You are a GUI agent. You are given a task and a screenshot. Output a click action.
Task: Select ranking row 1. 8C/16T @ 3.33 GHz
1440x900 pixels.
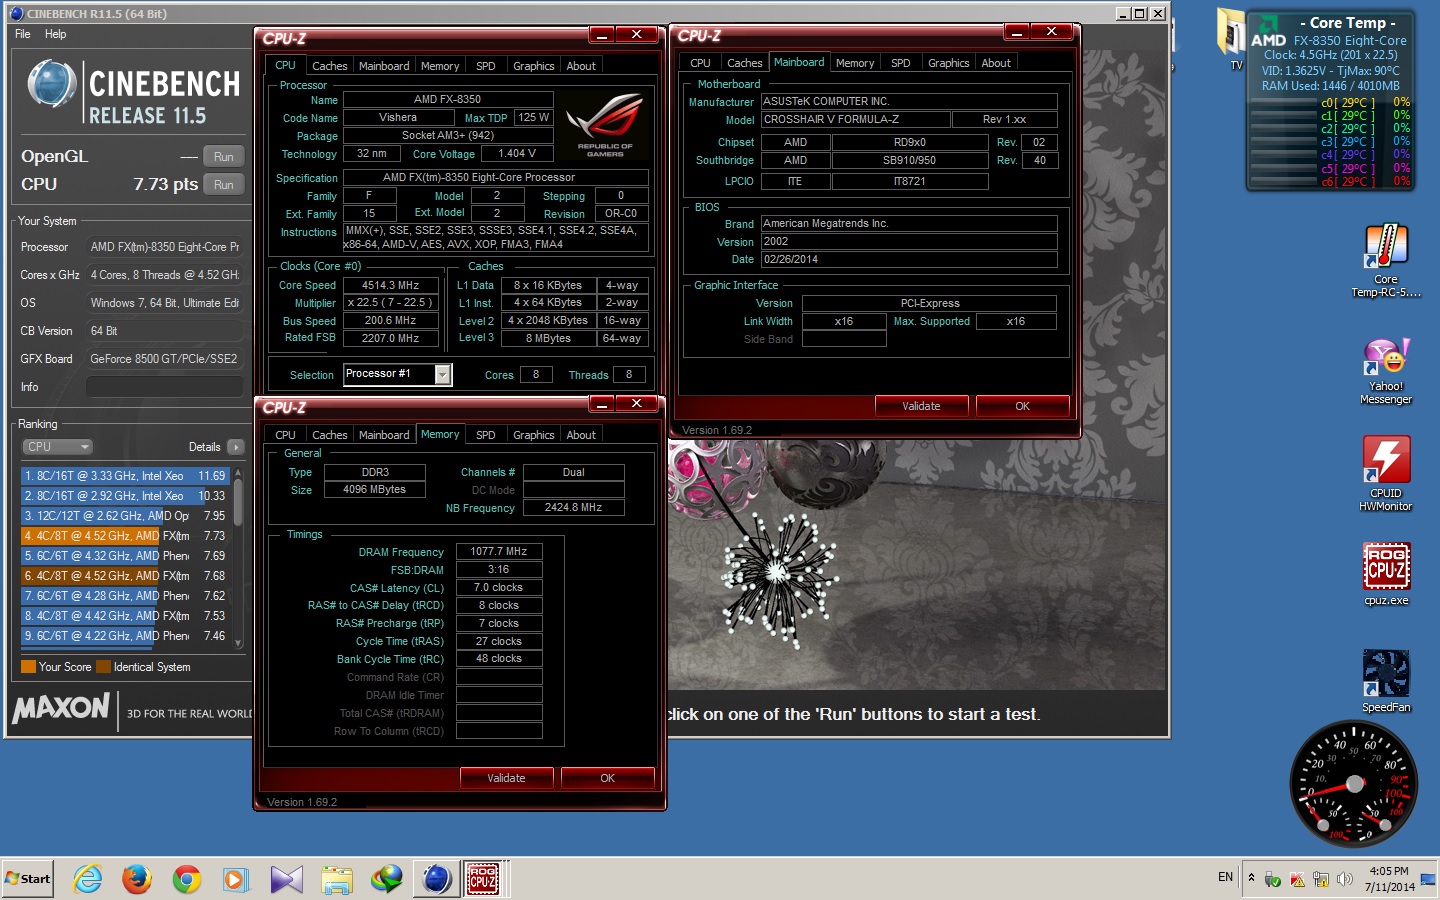(126, 476)
